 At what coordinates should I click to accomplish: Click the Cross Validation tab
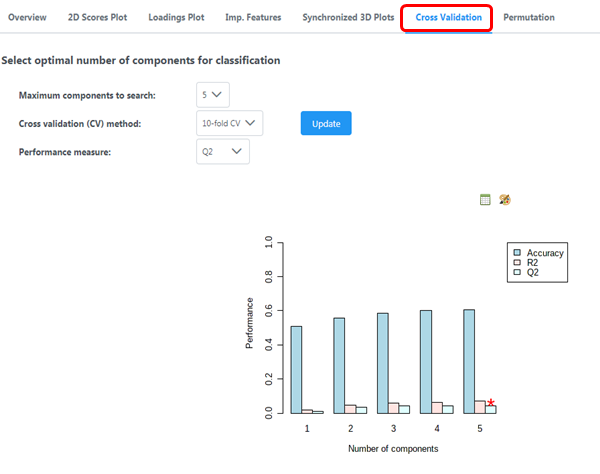pyautogui.click(x=448, y=17)
